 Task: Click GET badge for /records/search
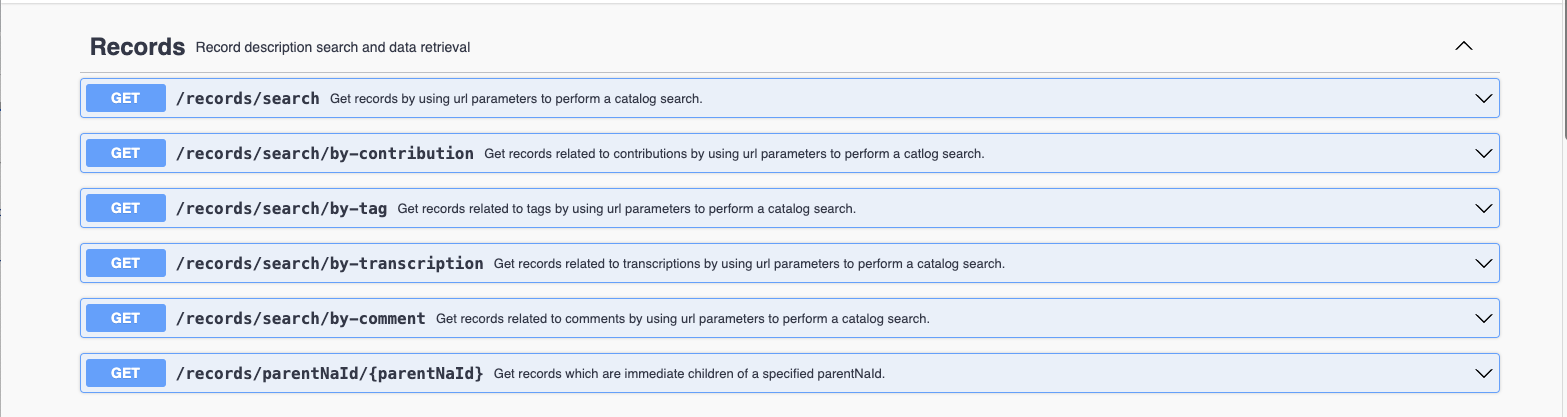(126, 98)
